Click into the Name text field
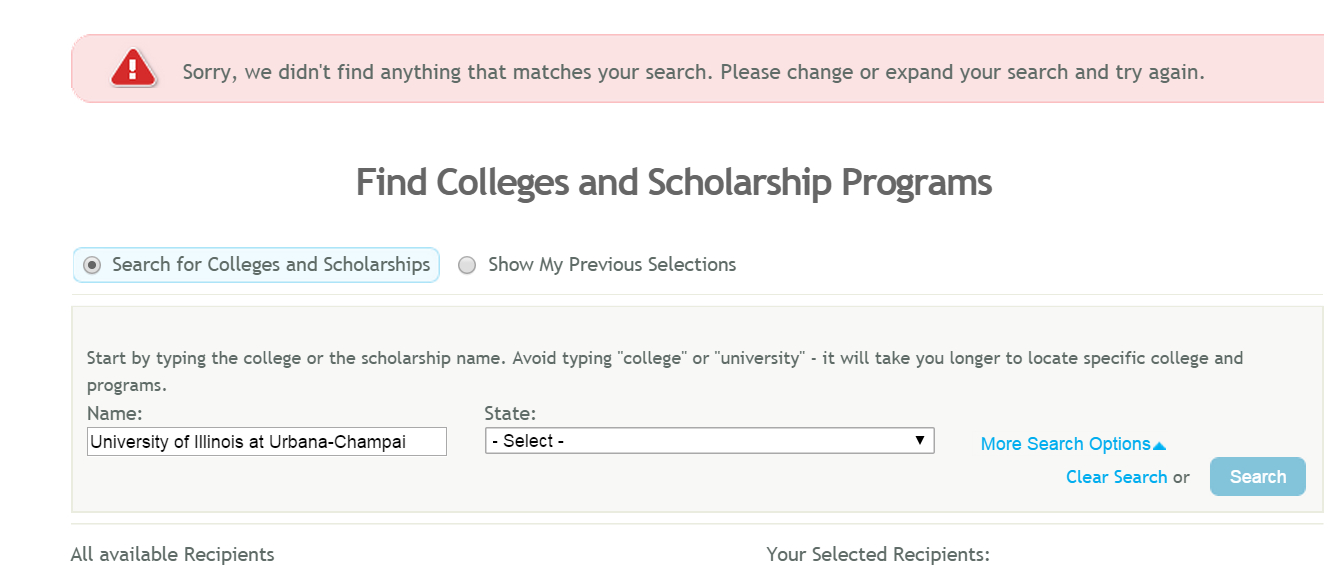The height and width of the screenshot is (568, 1341). (266, 441)
